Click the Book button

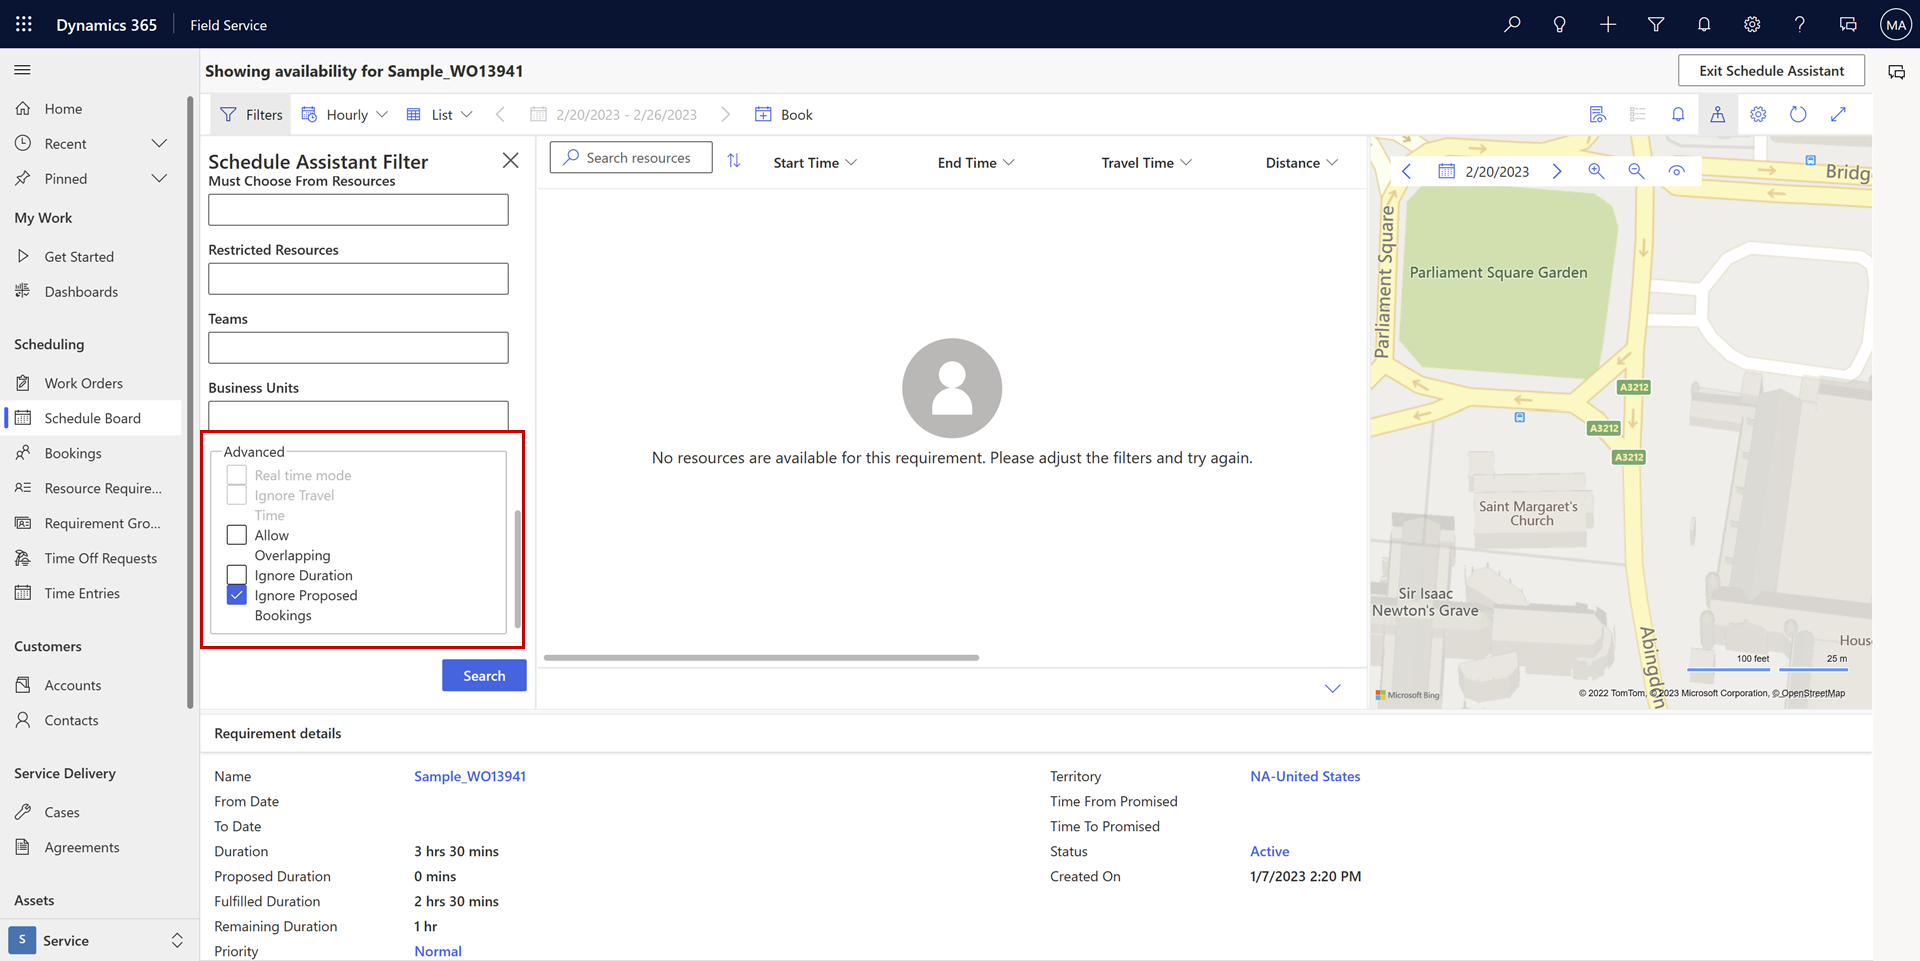(784, 114)
